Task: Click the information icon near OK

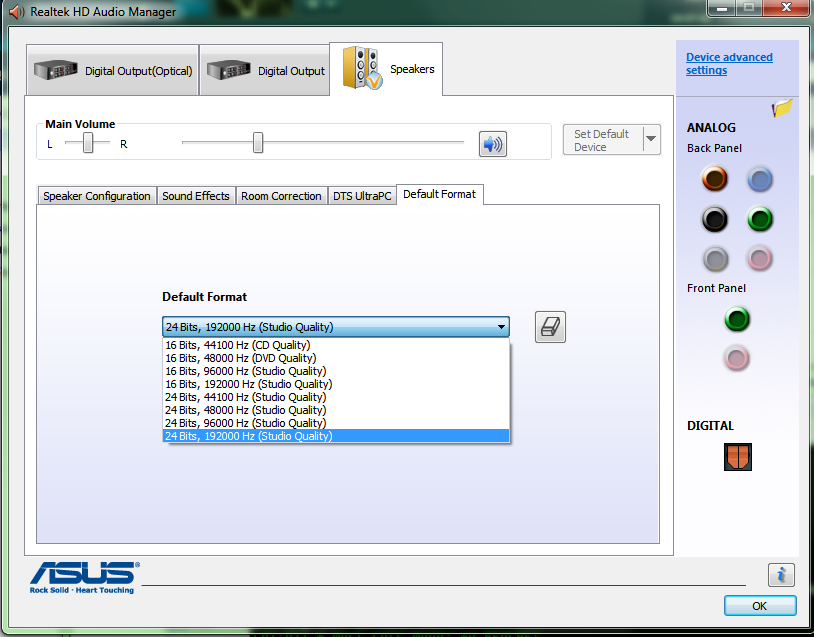Action: coord(781,574)
